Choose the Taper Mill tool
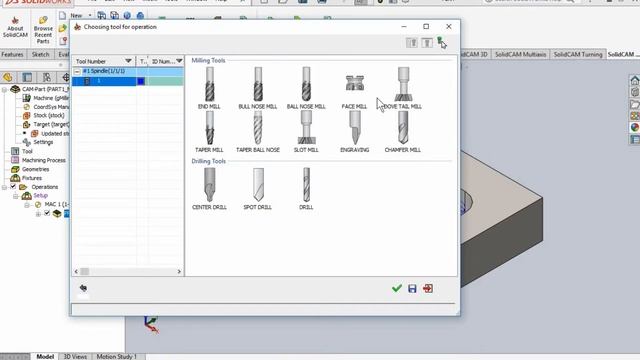Image resolution: width=640 pixels, height=360 pixels. [x=209, y=132]
